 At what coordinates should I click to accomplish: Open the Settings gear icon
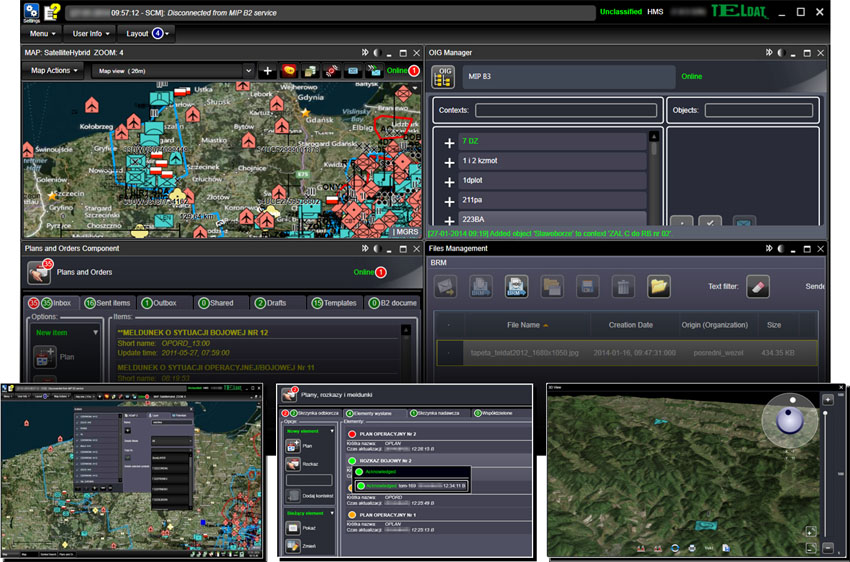pos(31,11)
